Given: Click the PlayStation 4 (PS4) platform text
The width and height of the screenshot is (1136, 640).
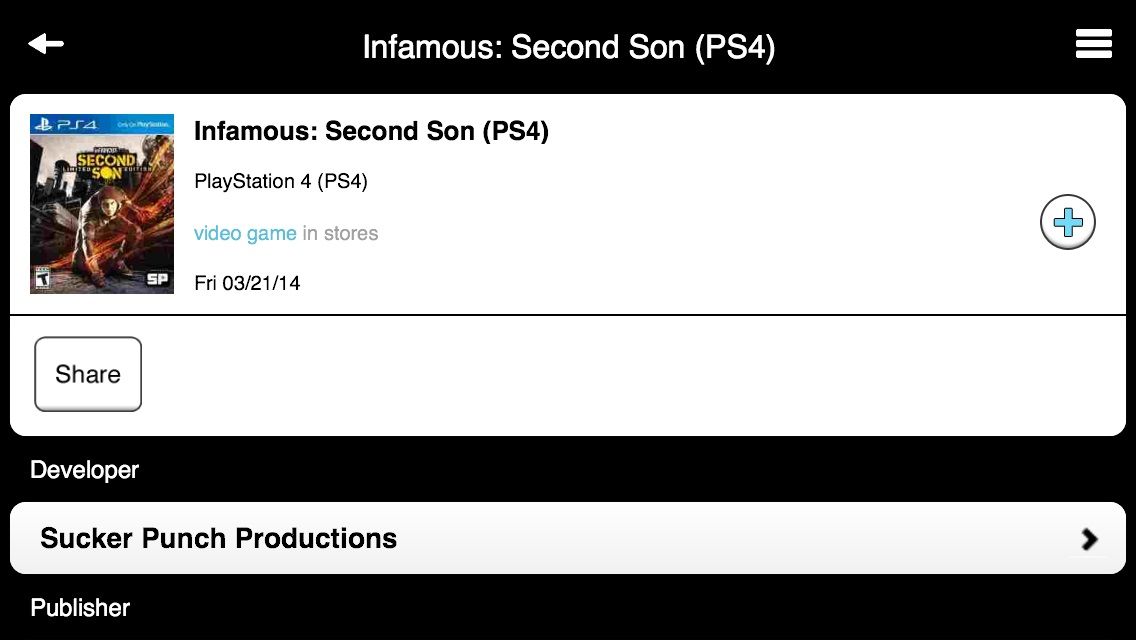Looking at the screenshot, I should pos(281,182).
